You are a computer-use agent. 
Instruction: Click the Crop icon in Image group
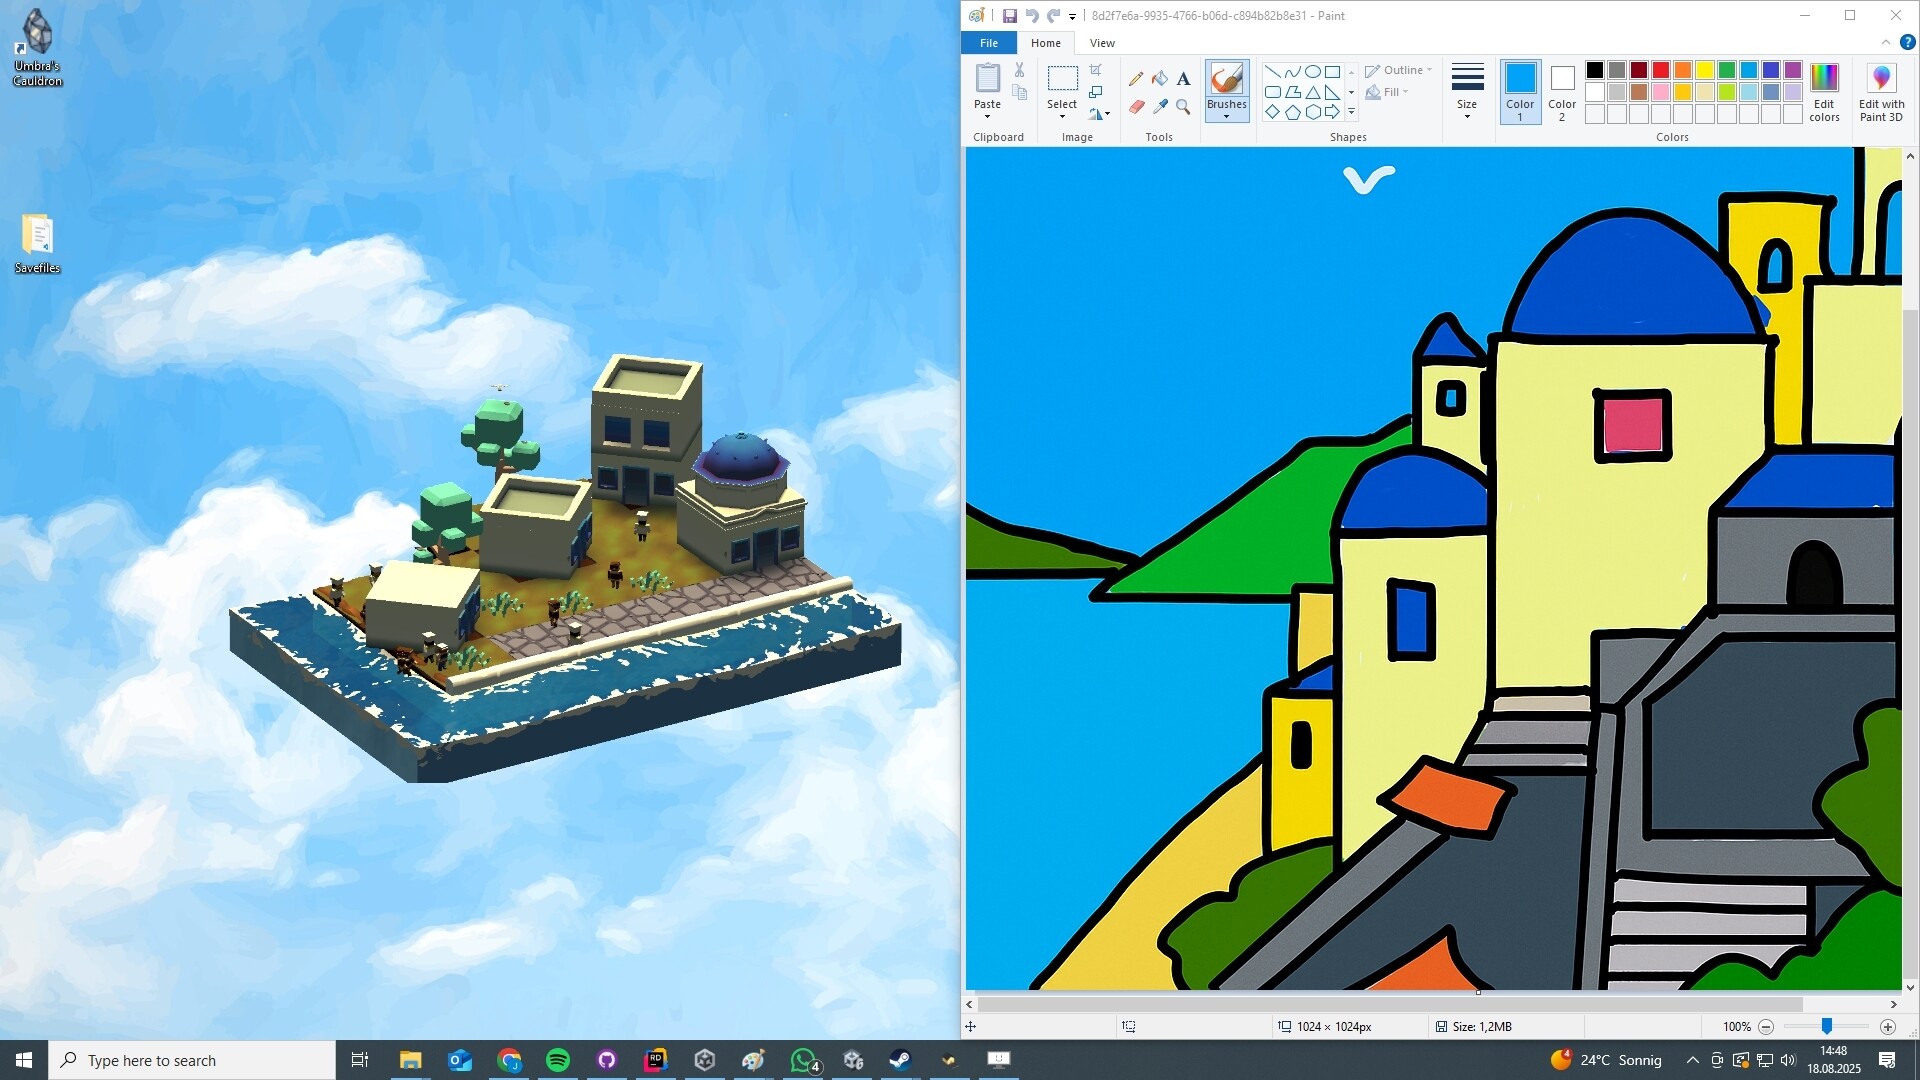coord(1096,70)
